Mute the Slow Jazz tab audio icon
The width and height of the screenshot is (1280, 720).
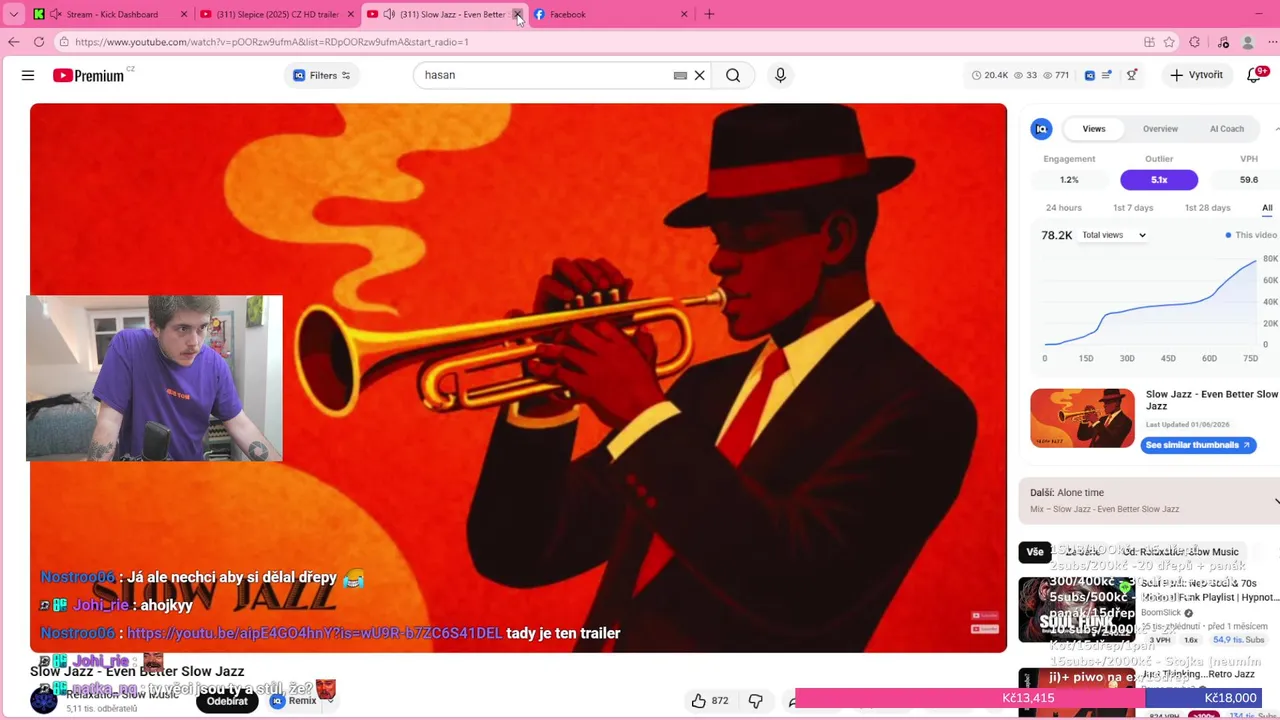[x=389, y=14]
